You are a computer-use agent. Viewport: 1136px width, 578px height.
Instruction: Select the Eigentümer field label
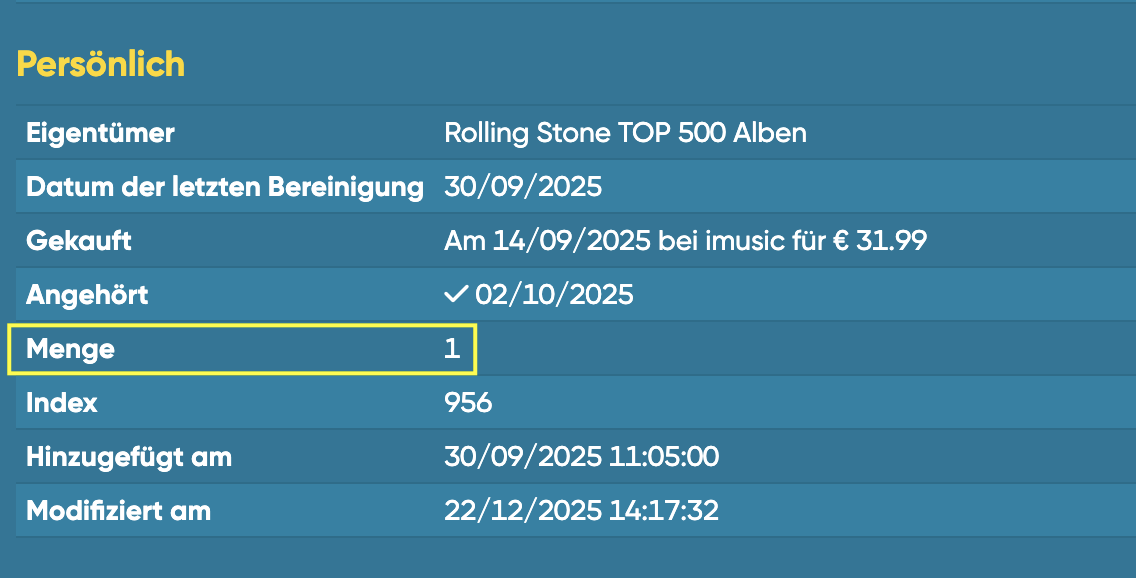click(x=100, y=132)
